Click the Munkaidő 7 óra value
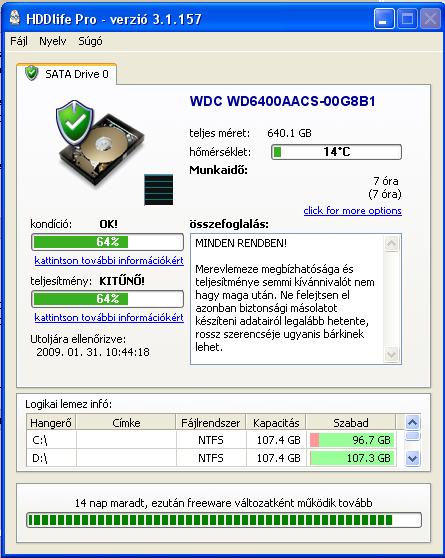The width and height of the screenshot is (445, 558). click(386, 181)
